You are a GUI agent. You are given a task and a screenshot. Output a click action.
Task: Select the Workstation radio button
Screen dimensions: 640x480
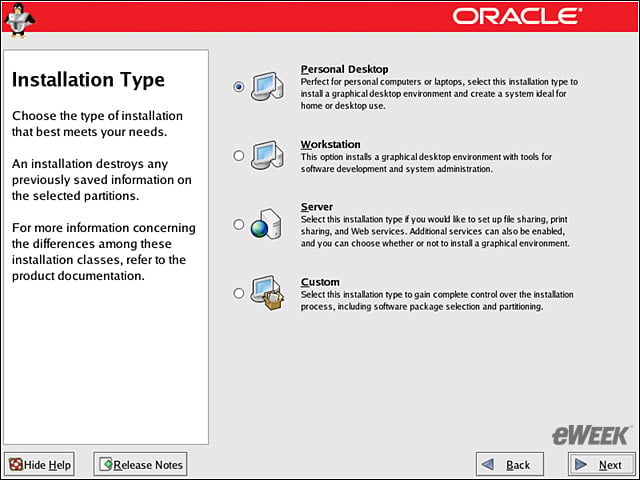(239, 156)
